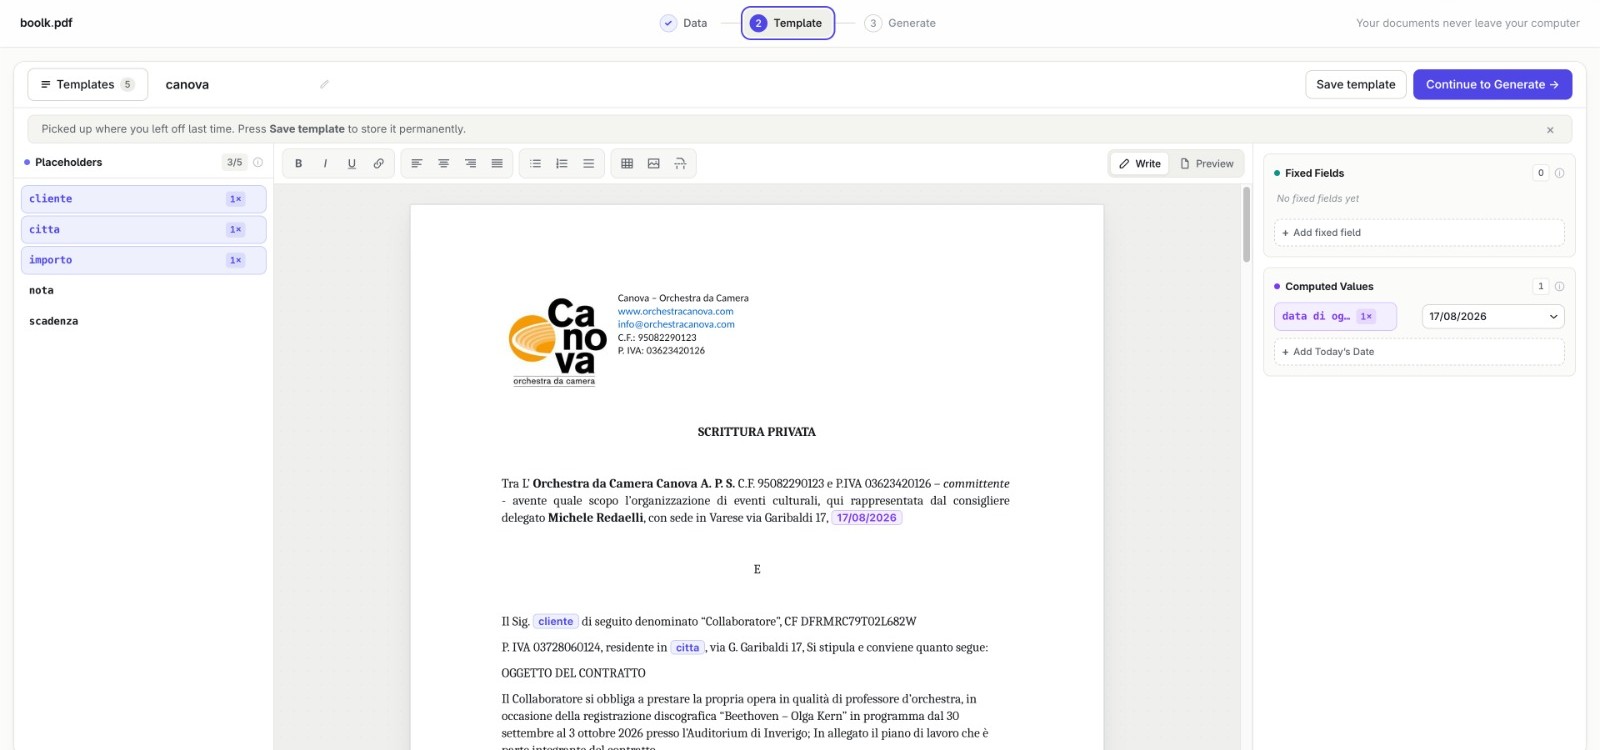Switch to Preview mode
Screen dimensions: 1600x750
pyautogui.click(x=1206, y=164)
